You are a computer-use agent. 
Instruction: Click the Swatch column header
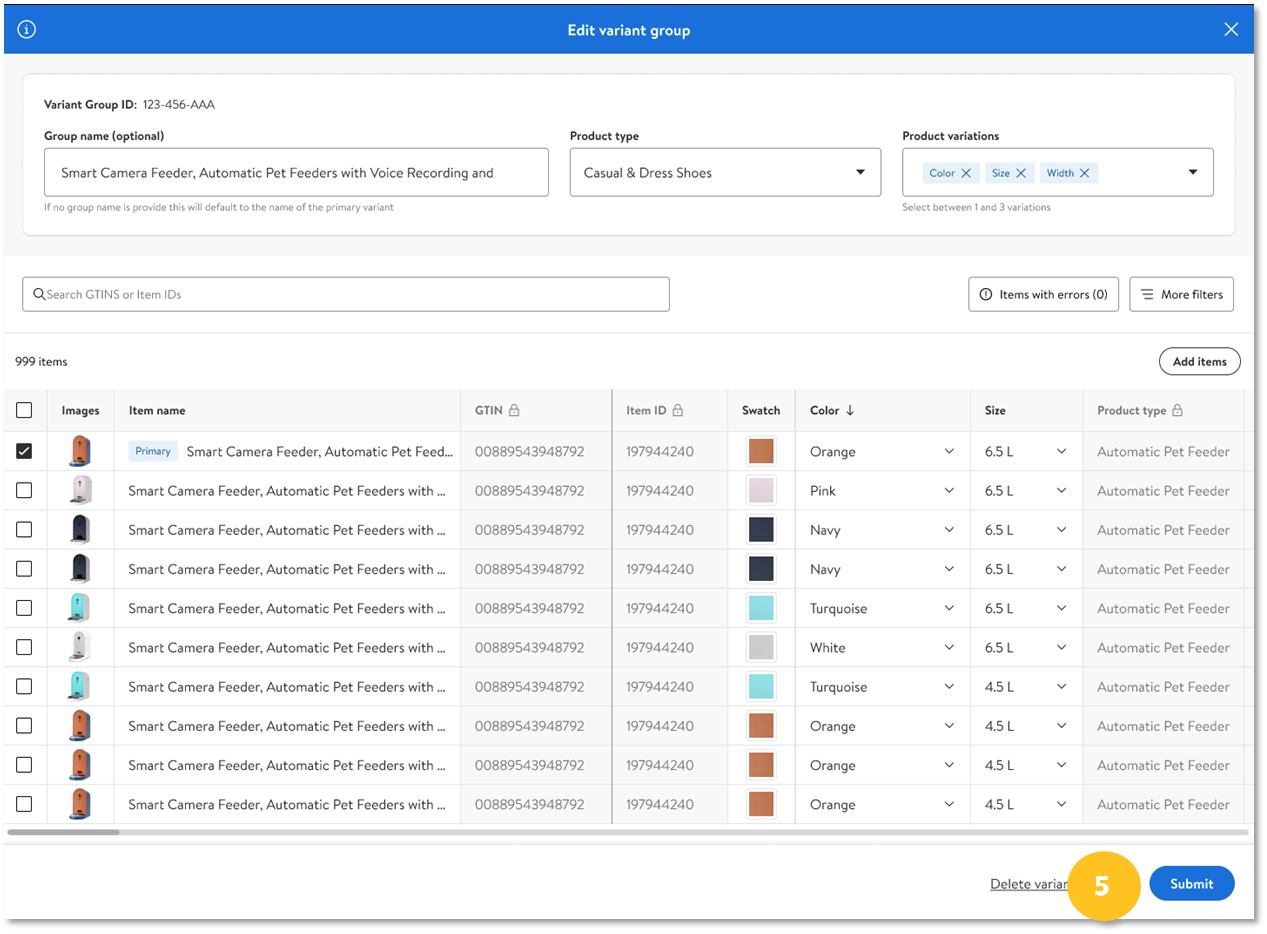pos(761,410)
